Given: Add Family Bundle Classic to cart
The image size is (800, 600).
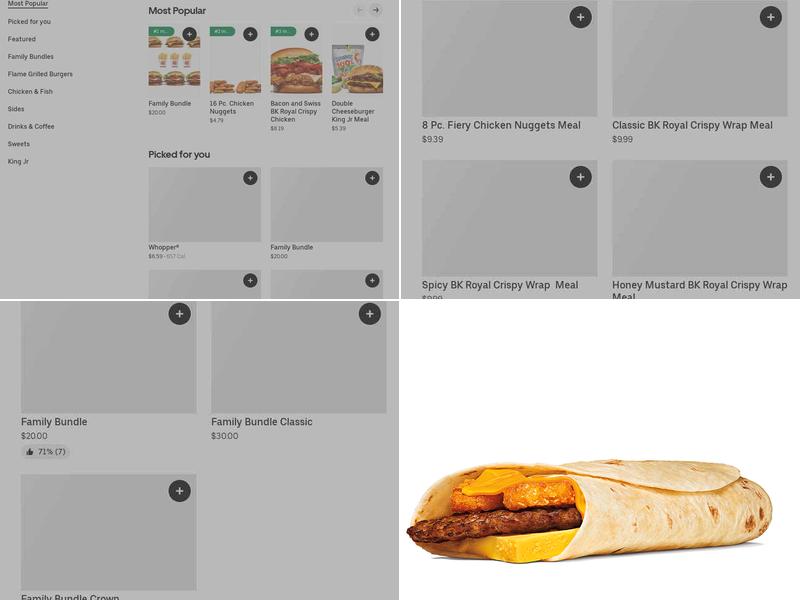Looking at the screenshot, I should [x=369, y=314].
